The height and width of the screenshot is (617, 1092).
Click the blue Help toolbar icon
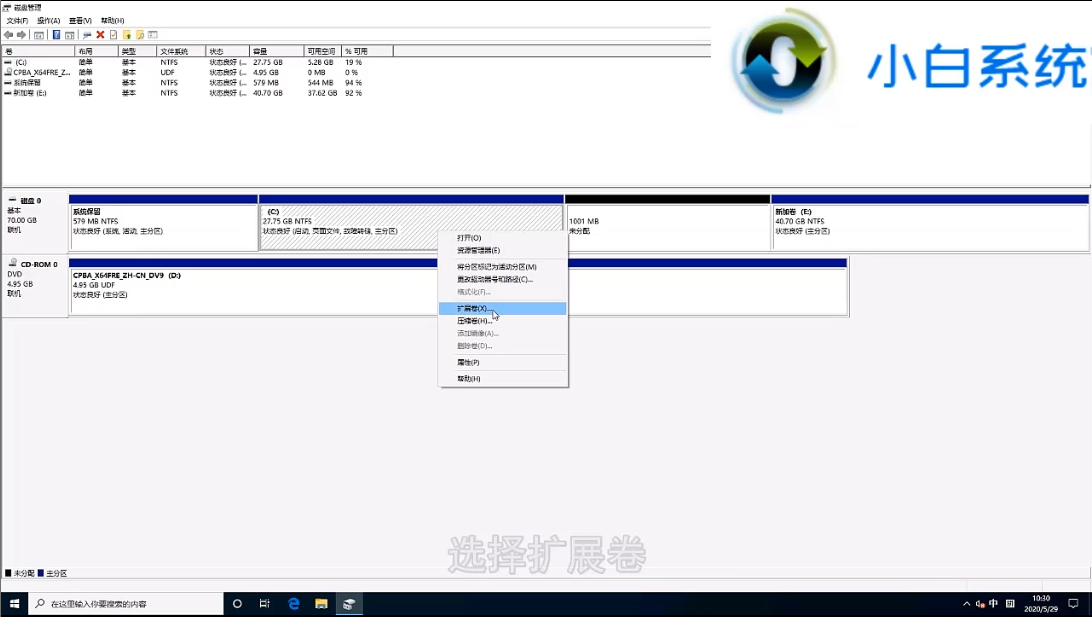pos(57,35)
